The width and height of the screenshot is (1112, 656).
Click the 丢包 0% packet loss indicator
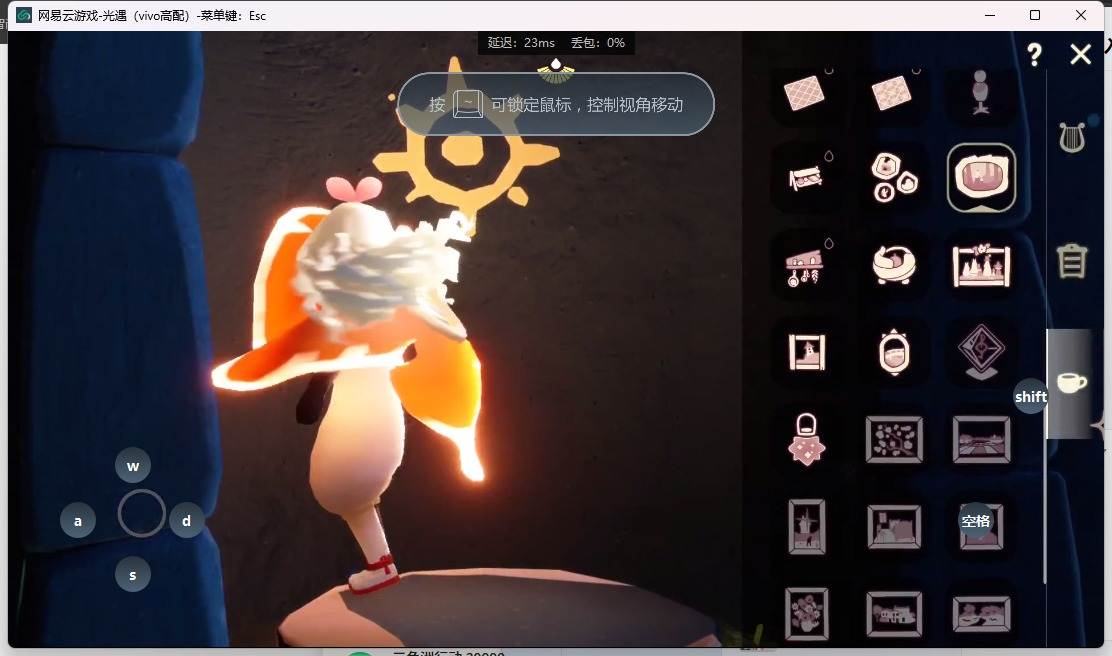pos(598,43)
